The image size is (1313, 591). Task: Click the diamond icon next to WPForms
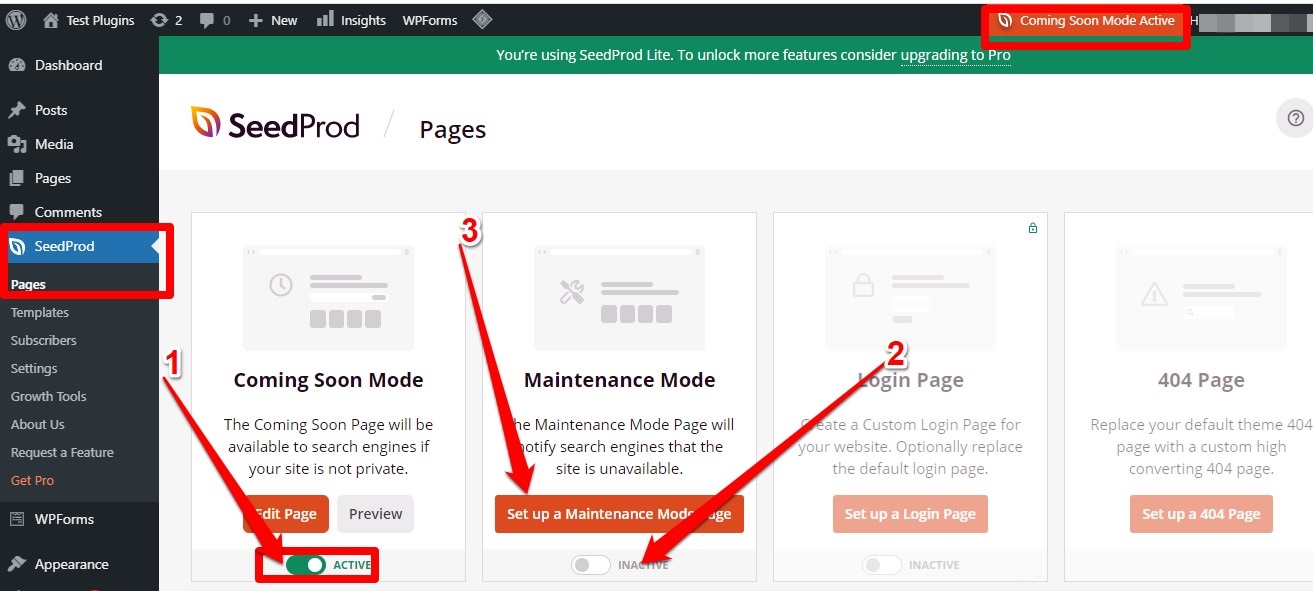(481, 20)
